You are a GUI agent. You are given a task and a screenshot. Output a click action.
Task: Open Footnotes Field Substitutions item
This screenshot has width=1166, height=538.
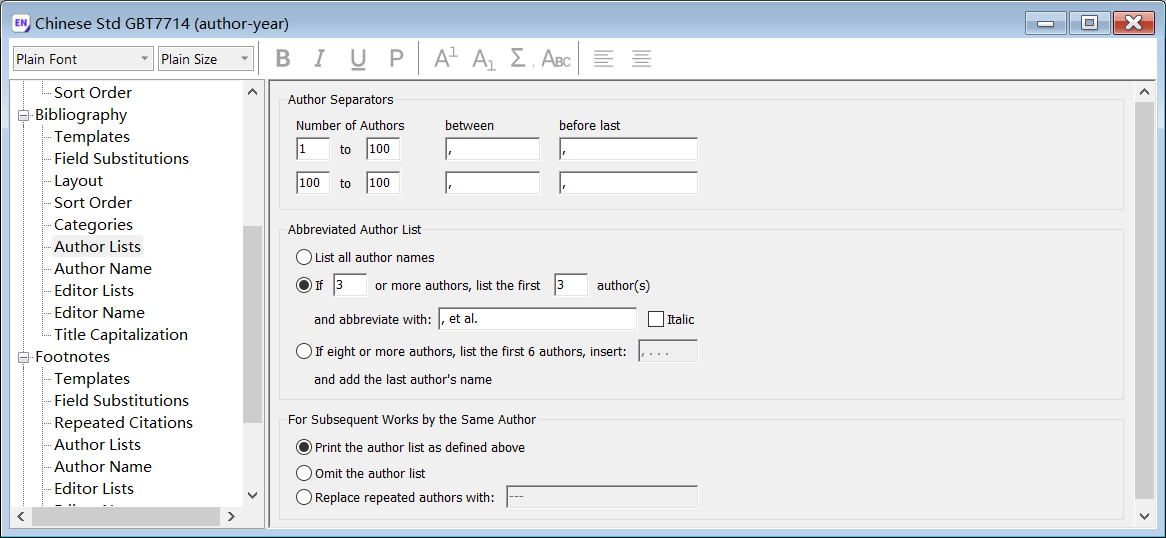(121, 400)
